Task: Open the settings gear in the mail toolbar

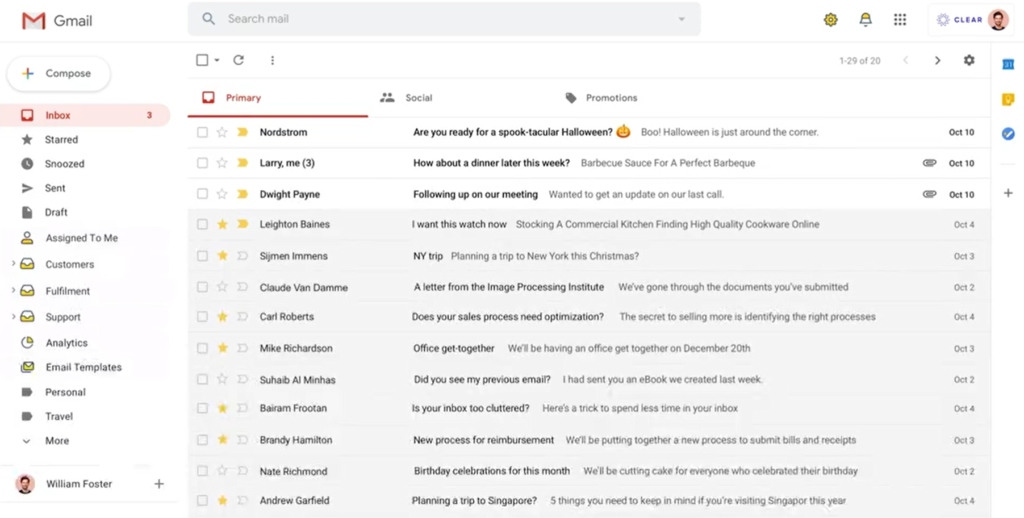Action: tap(968, 60)
